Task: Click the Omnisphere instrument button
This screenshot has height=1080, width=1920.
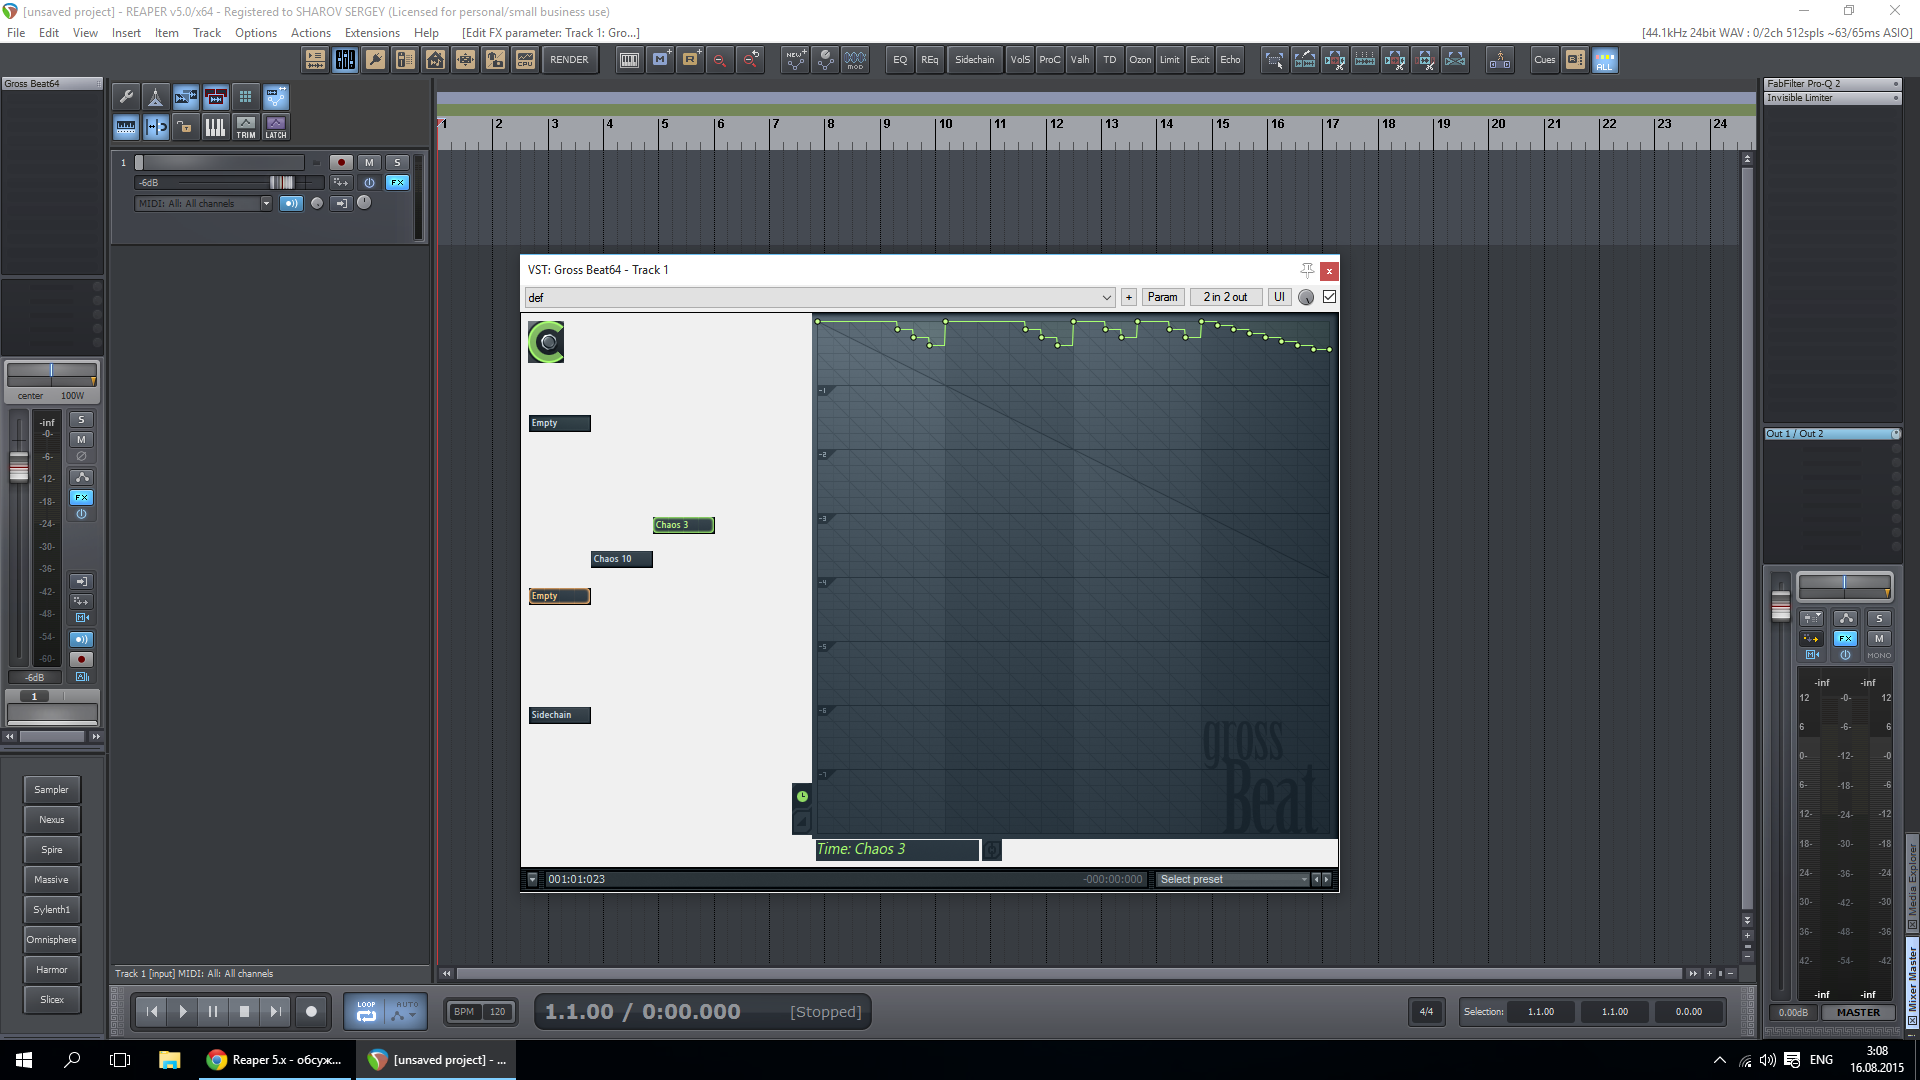Action: pos(52,940)
